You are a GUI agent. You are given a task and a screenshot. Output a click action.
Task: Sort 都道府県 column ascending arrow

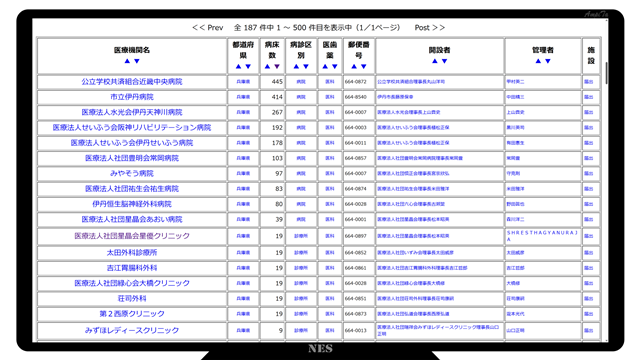tap(238, 66)
